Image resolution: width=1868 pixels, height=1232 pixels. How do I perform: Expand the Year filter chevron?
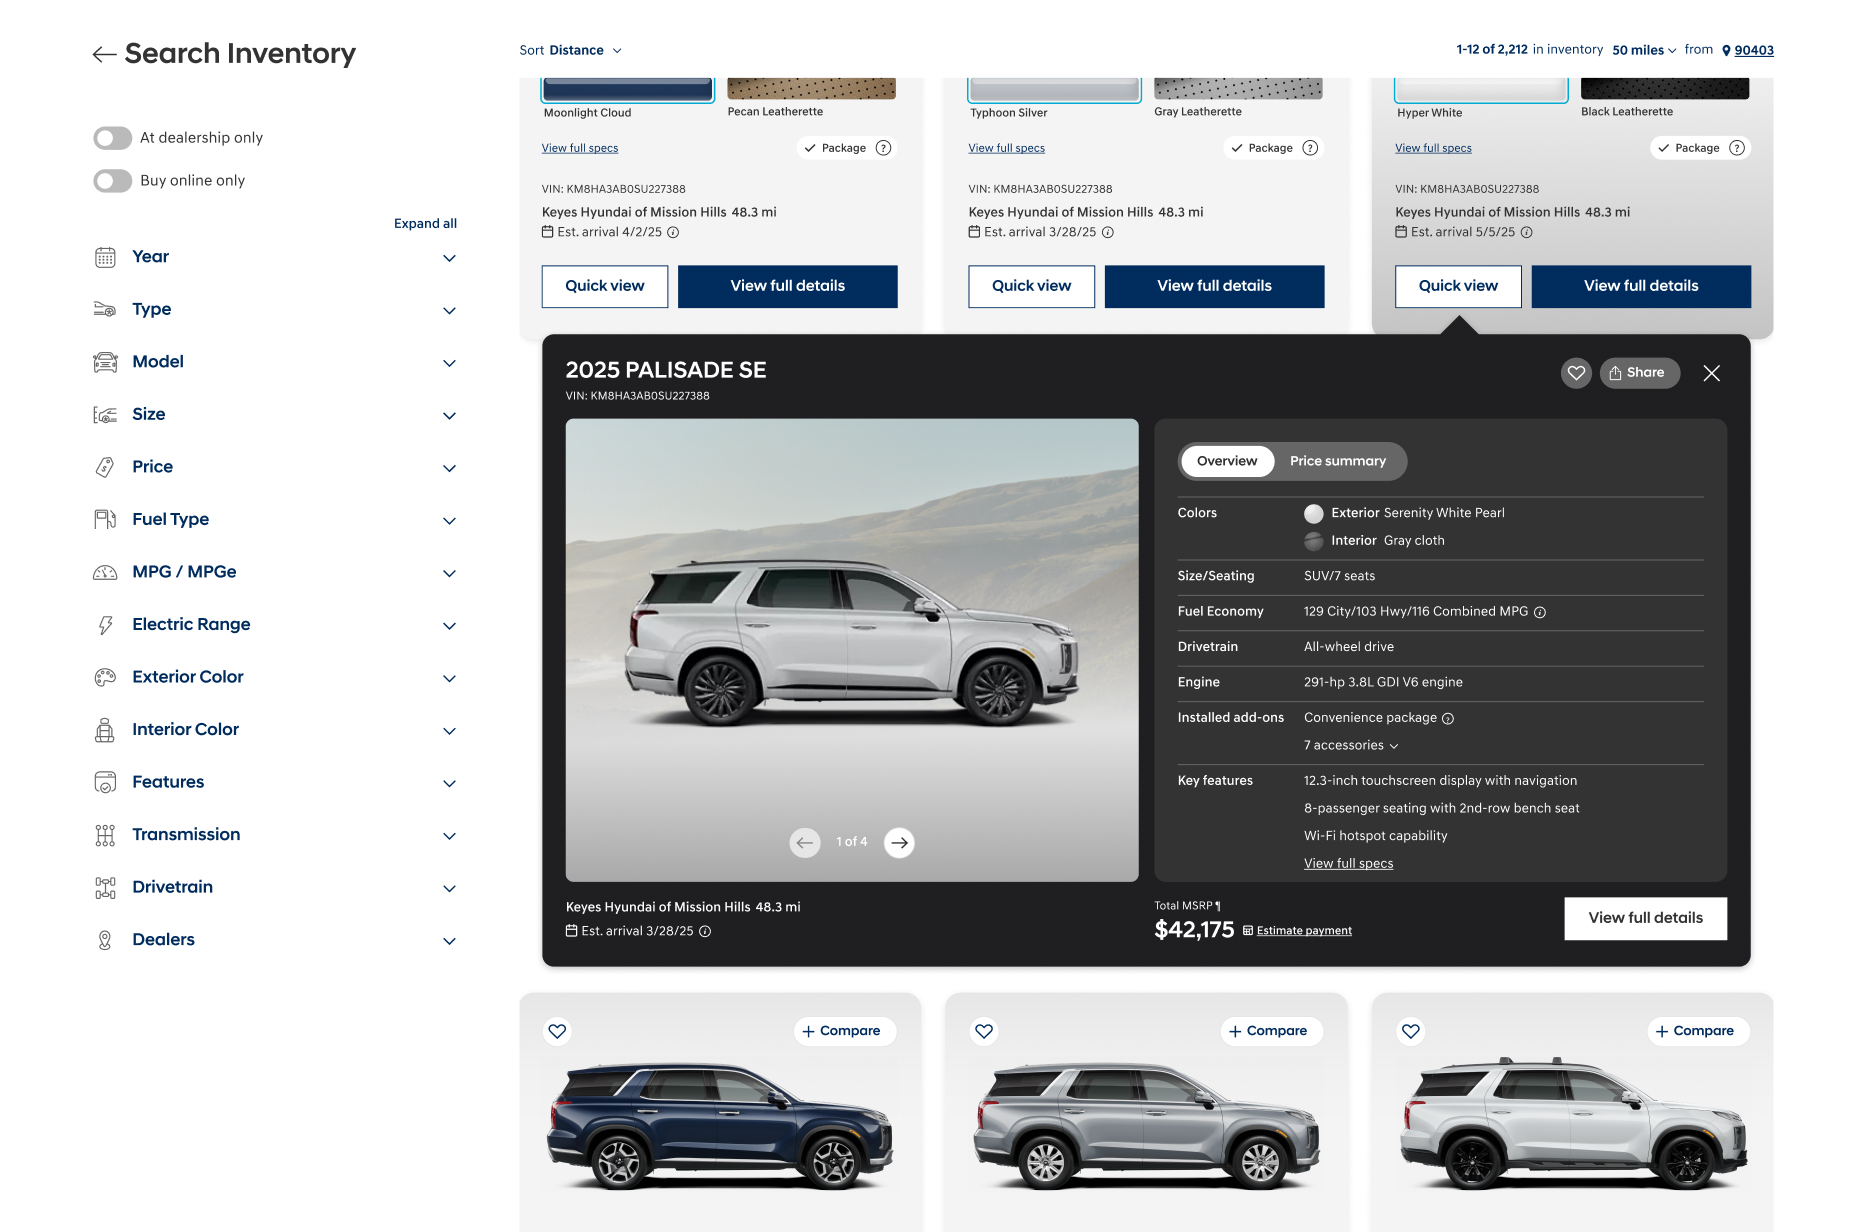click(x=450, y=258)
